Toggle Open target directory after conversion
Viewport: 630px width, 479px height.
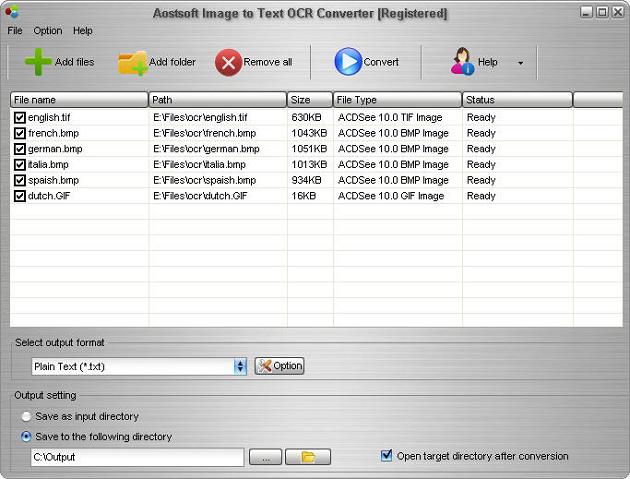click(386, 456)
